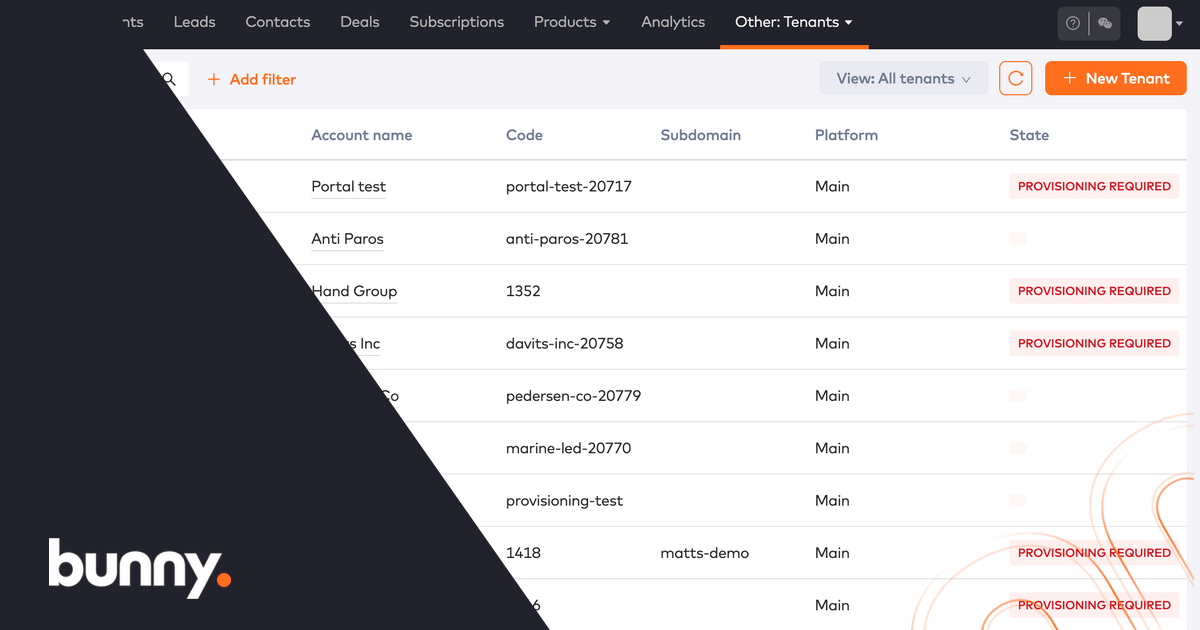
Task: Click the search magnifier icon
Action: 169,79
